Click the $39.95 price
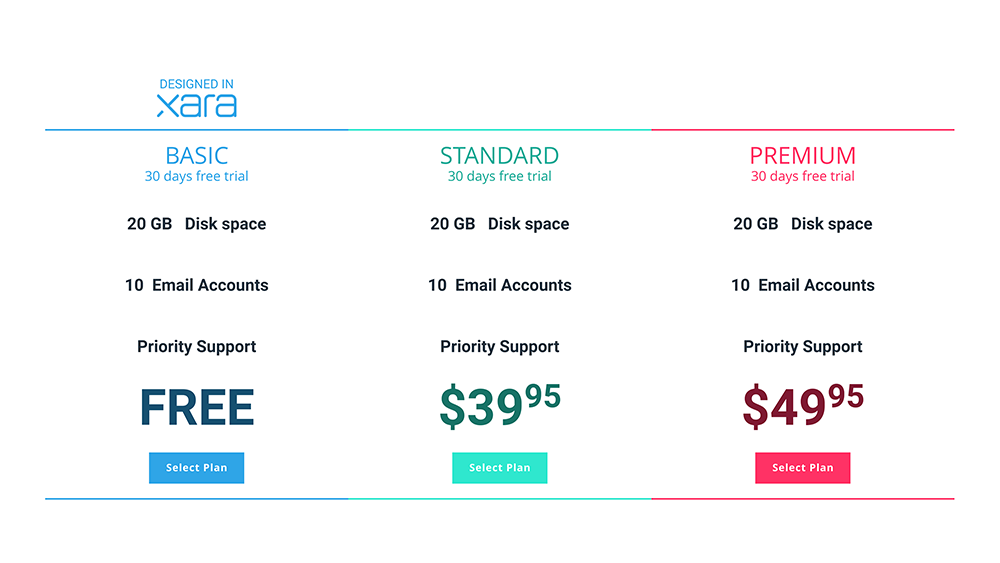The width and height of the screenshot is (1000, 563). 500,406
